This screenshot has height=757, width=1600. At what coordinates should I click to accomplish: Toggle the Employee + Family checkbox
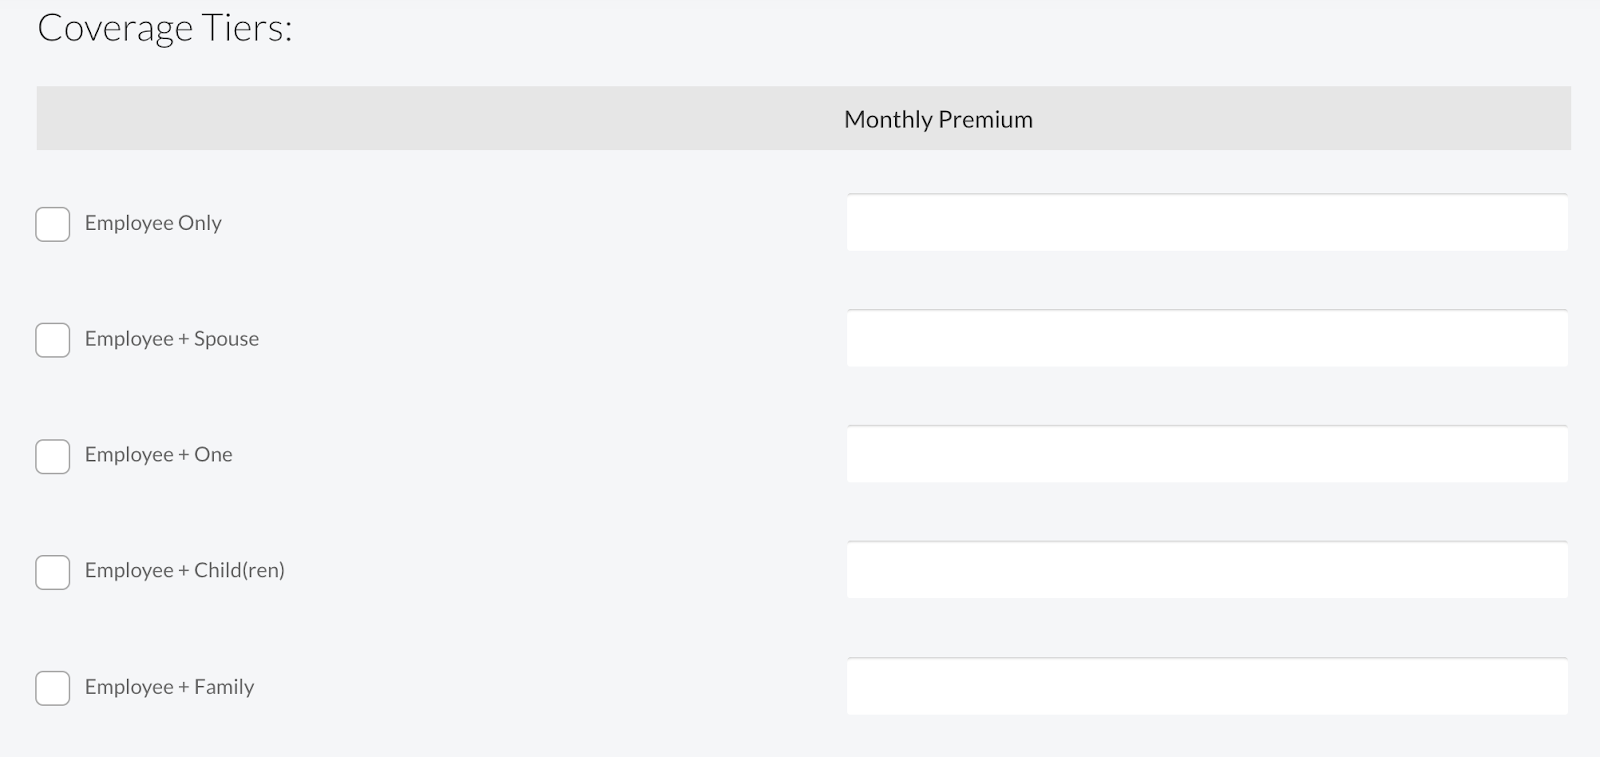(53, 688)
